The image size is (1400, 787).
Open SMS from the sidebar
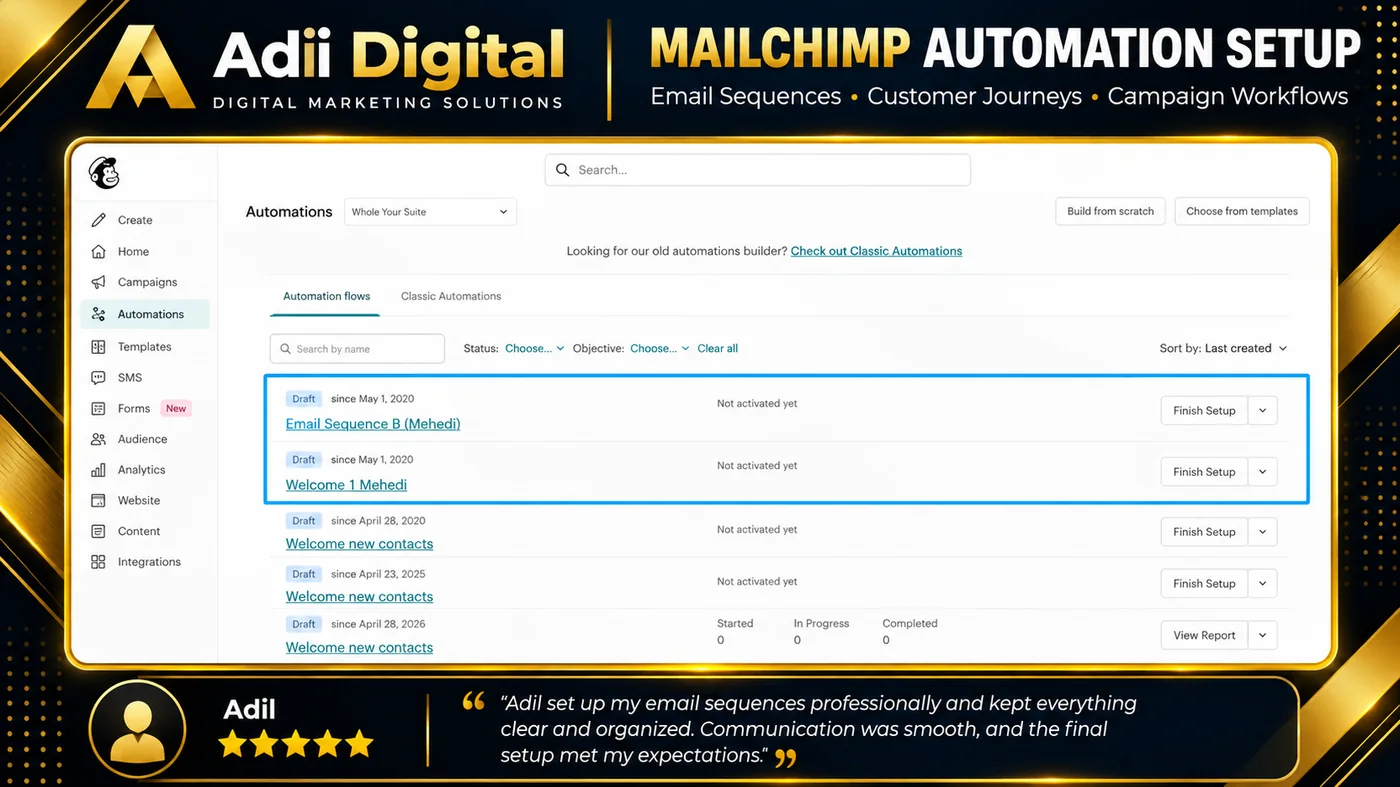pos(130,378)
